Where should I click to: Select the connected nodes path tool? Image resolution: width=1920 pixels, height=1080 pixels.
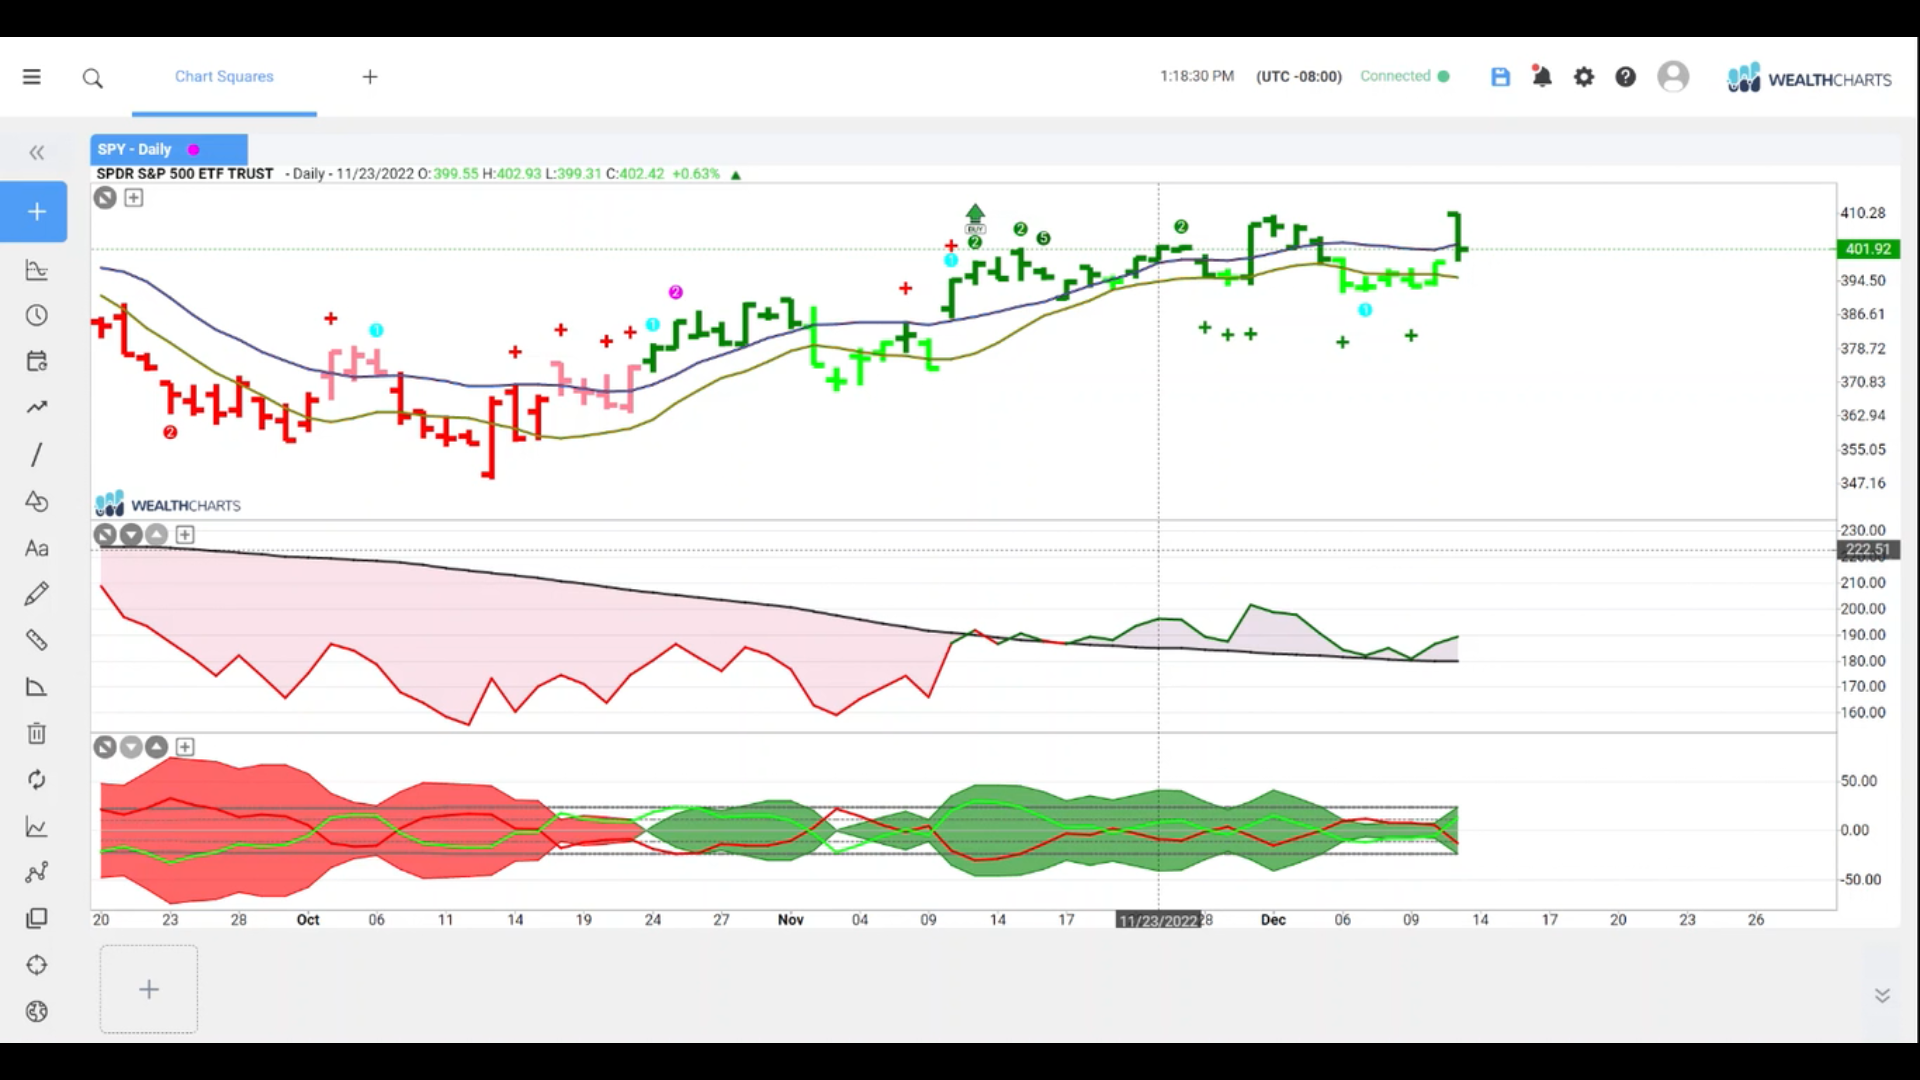point(37,872)
